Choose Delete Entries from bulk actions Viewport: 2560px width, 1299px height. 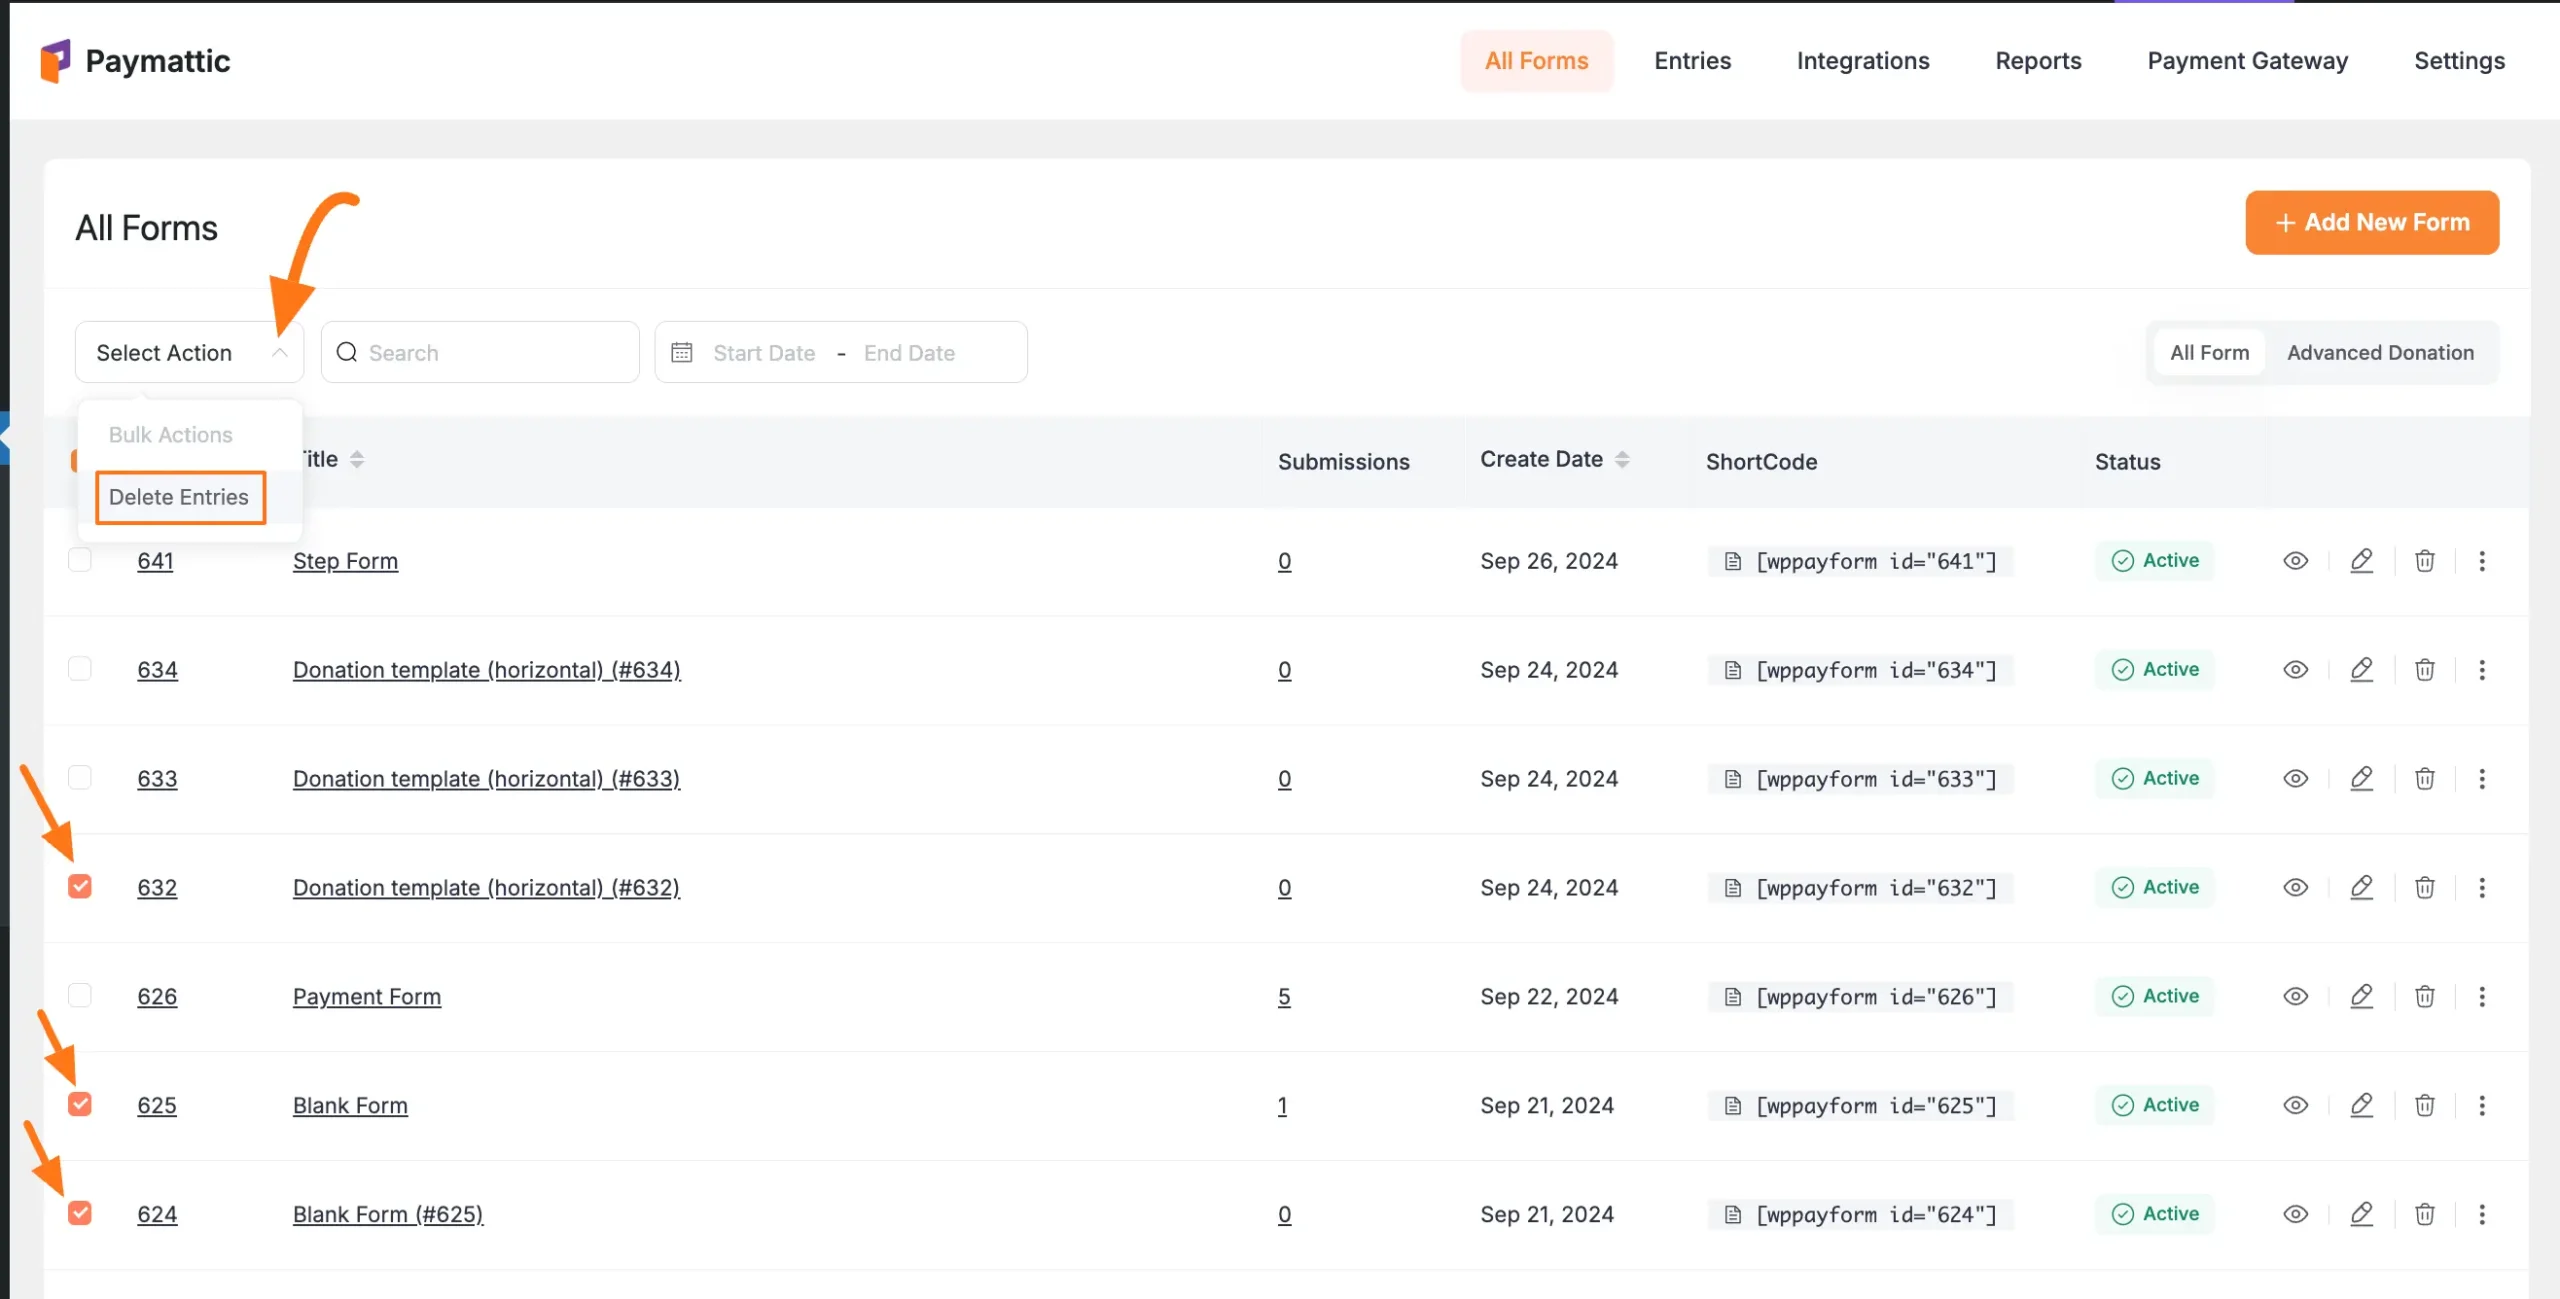coord(180,498)
